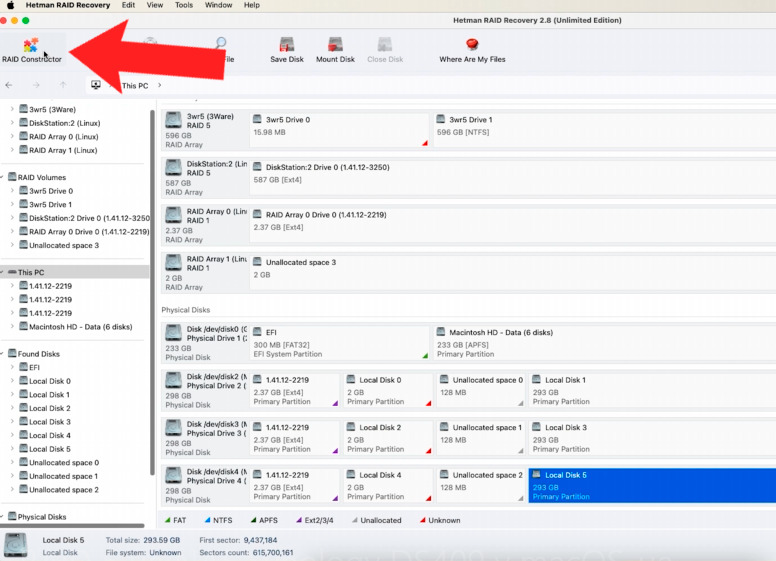
Task: Expand the Physical Disks tree section
Action: [2, 516]
